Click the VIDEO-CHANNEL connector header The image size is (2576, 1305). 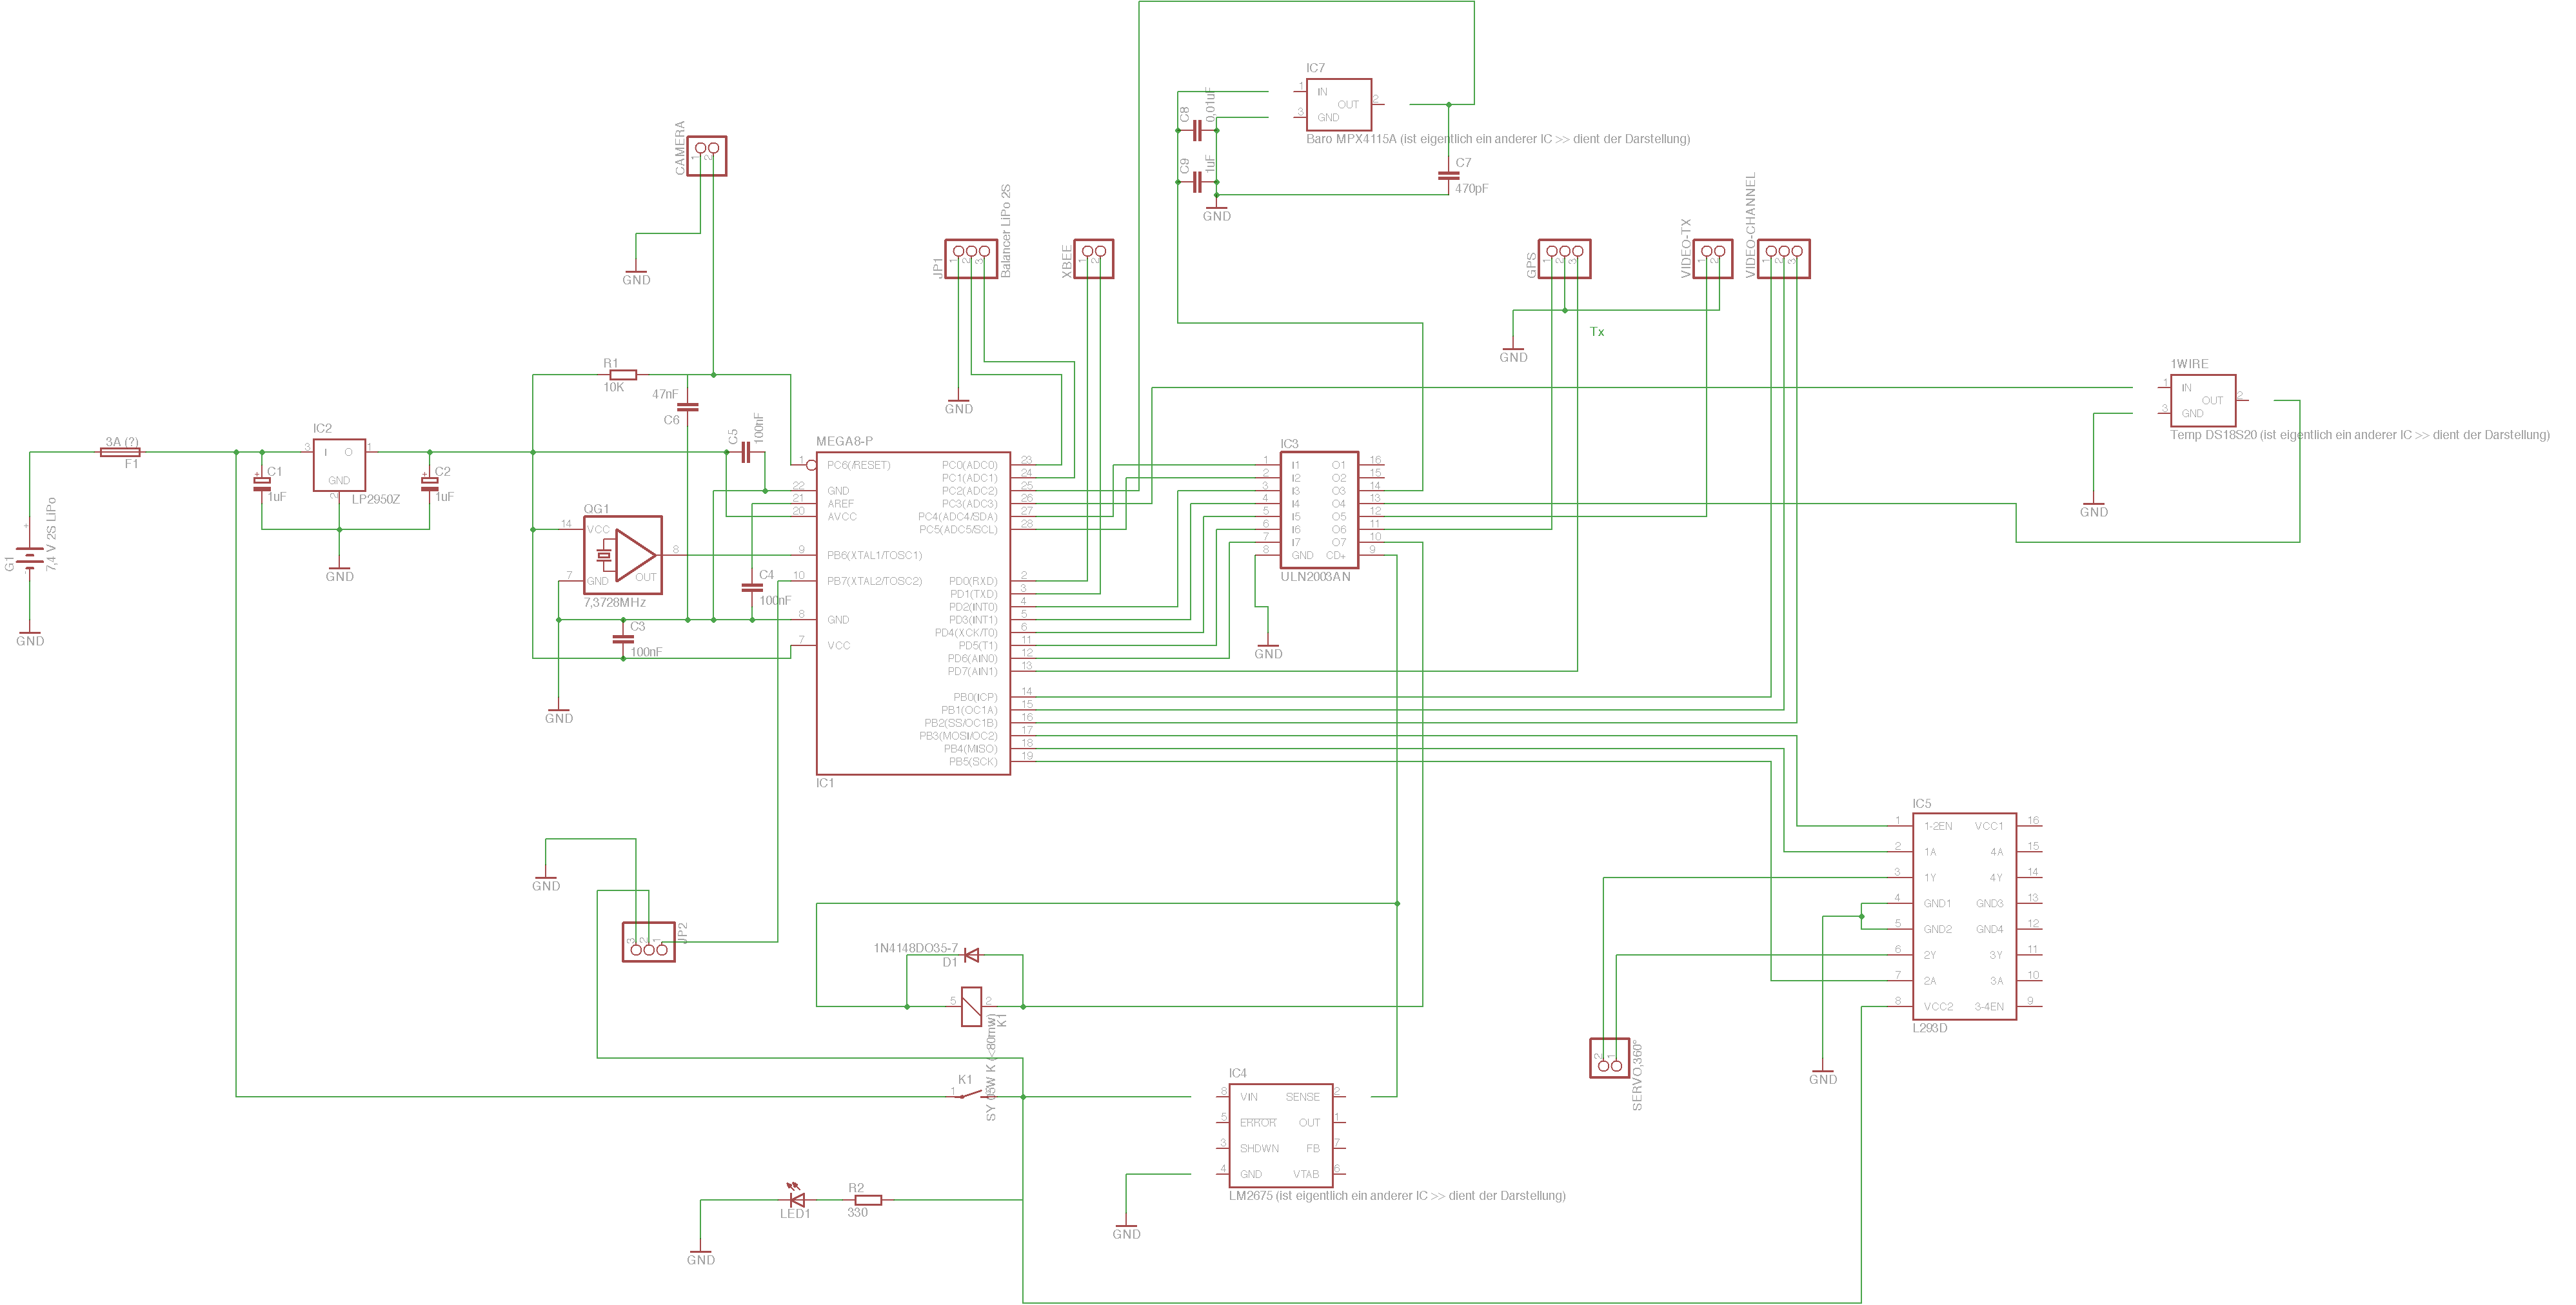(x=1783, y=258)
